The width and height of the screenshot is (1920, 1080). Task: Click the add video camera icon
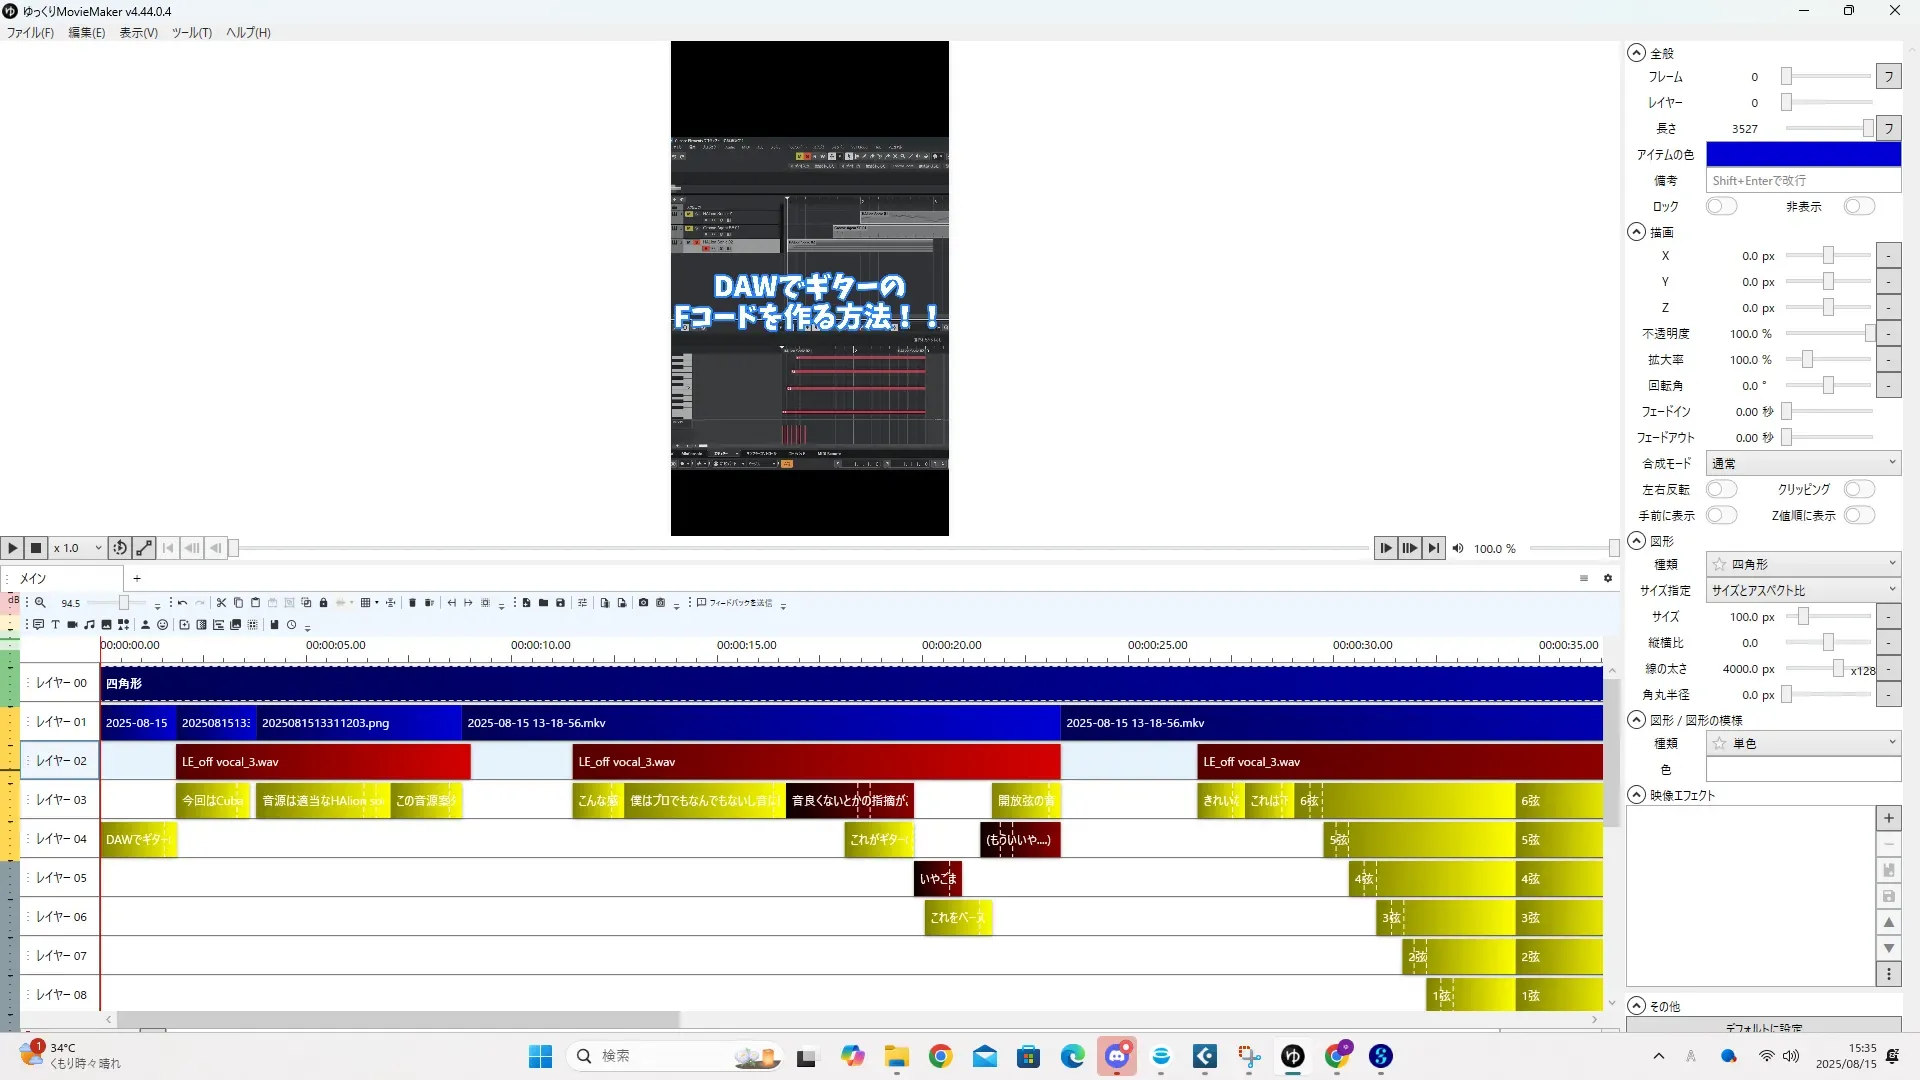pos(72,625)
